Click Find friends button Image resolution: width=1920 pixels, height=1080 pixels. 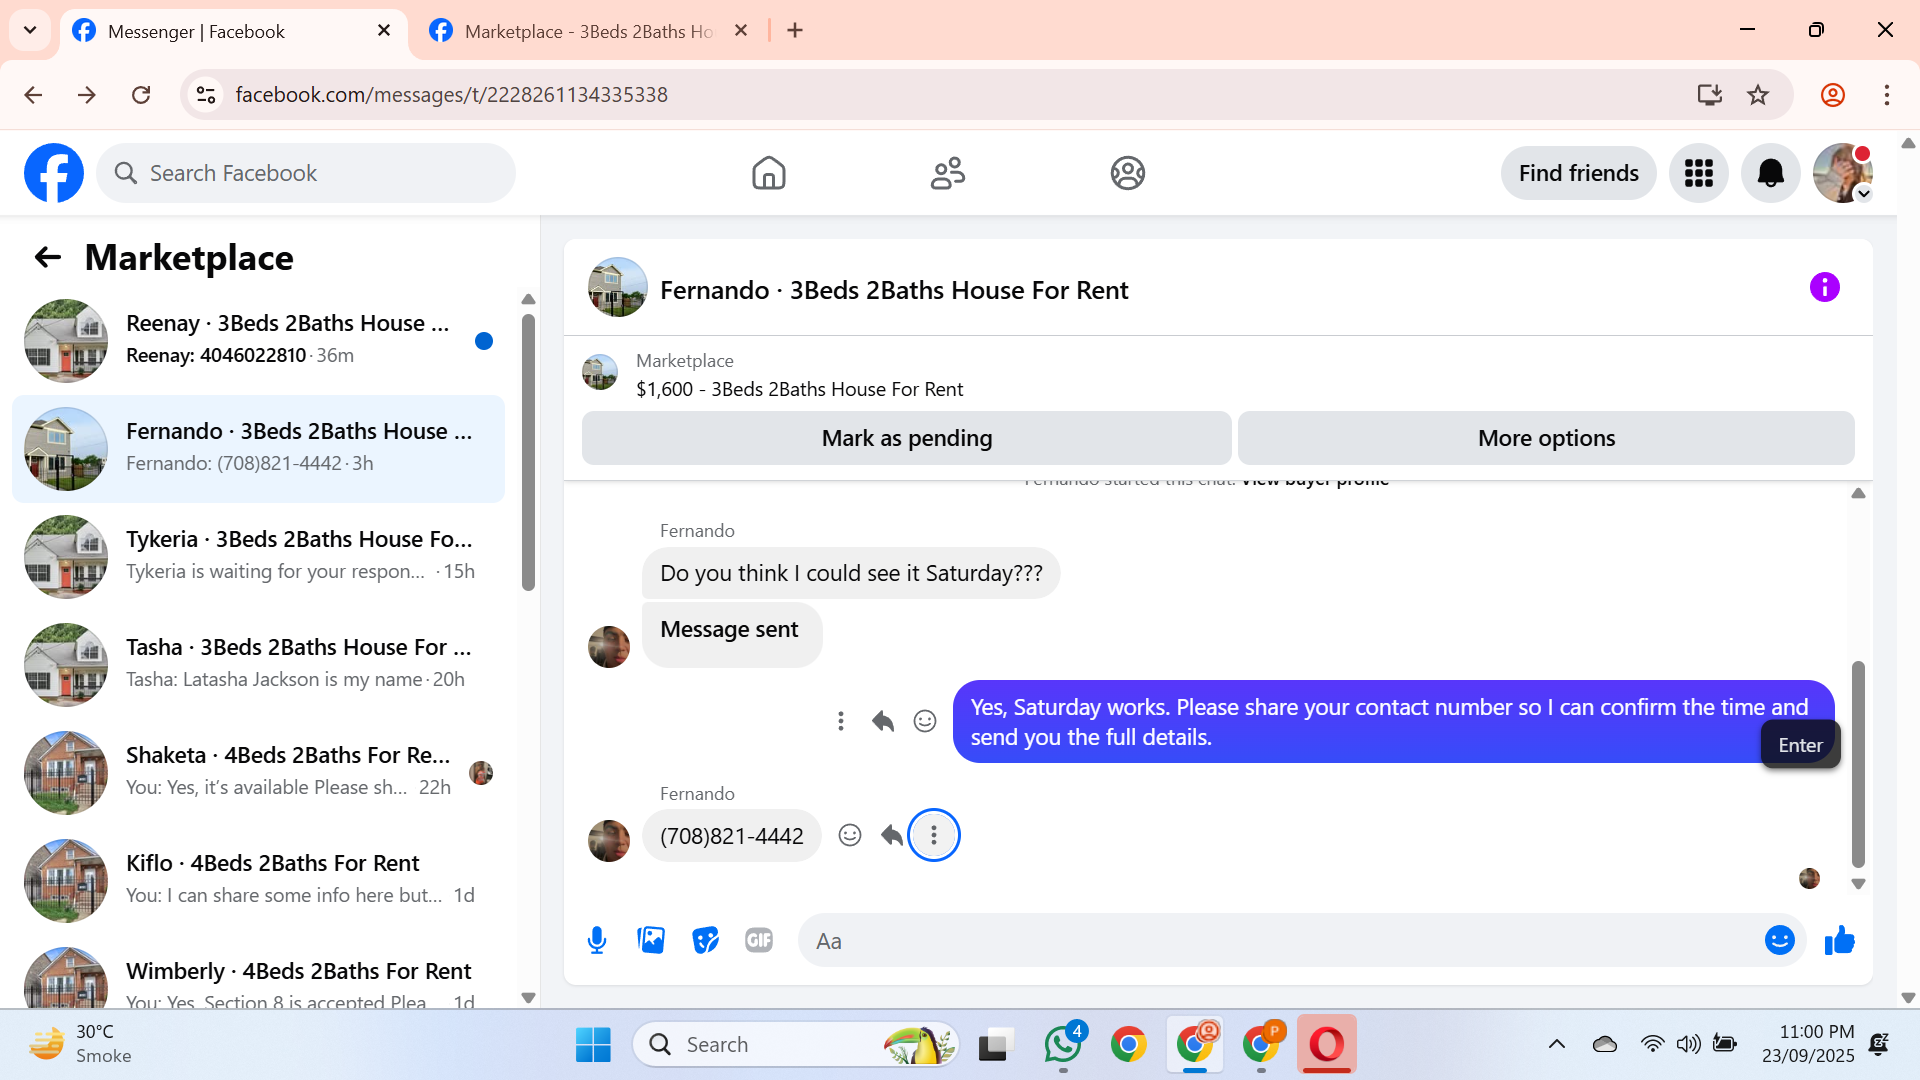[x=1578, y=173]
